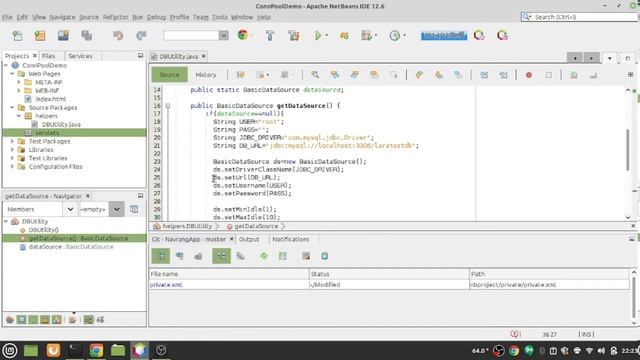Click the memory usage garbage collection bar
Screen dimensions: 640x360
(x=444, y=36)
